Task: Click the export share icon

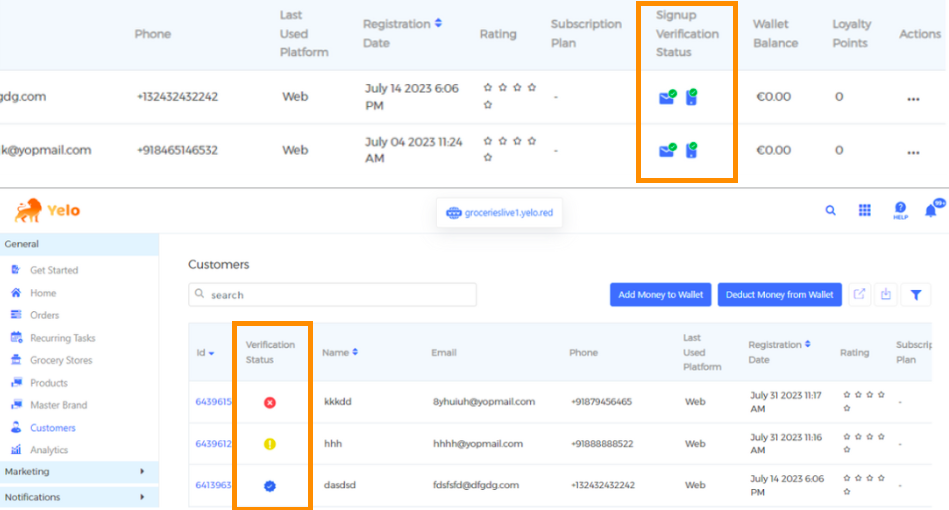Action: point(859,295)
